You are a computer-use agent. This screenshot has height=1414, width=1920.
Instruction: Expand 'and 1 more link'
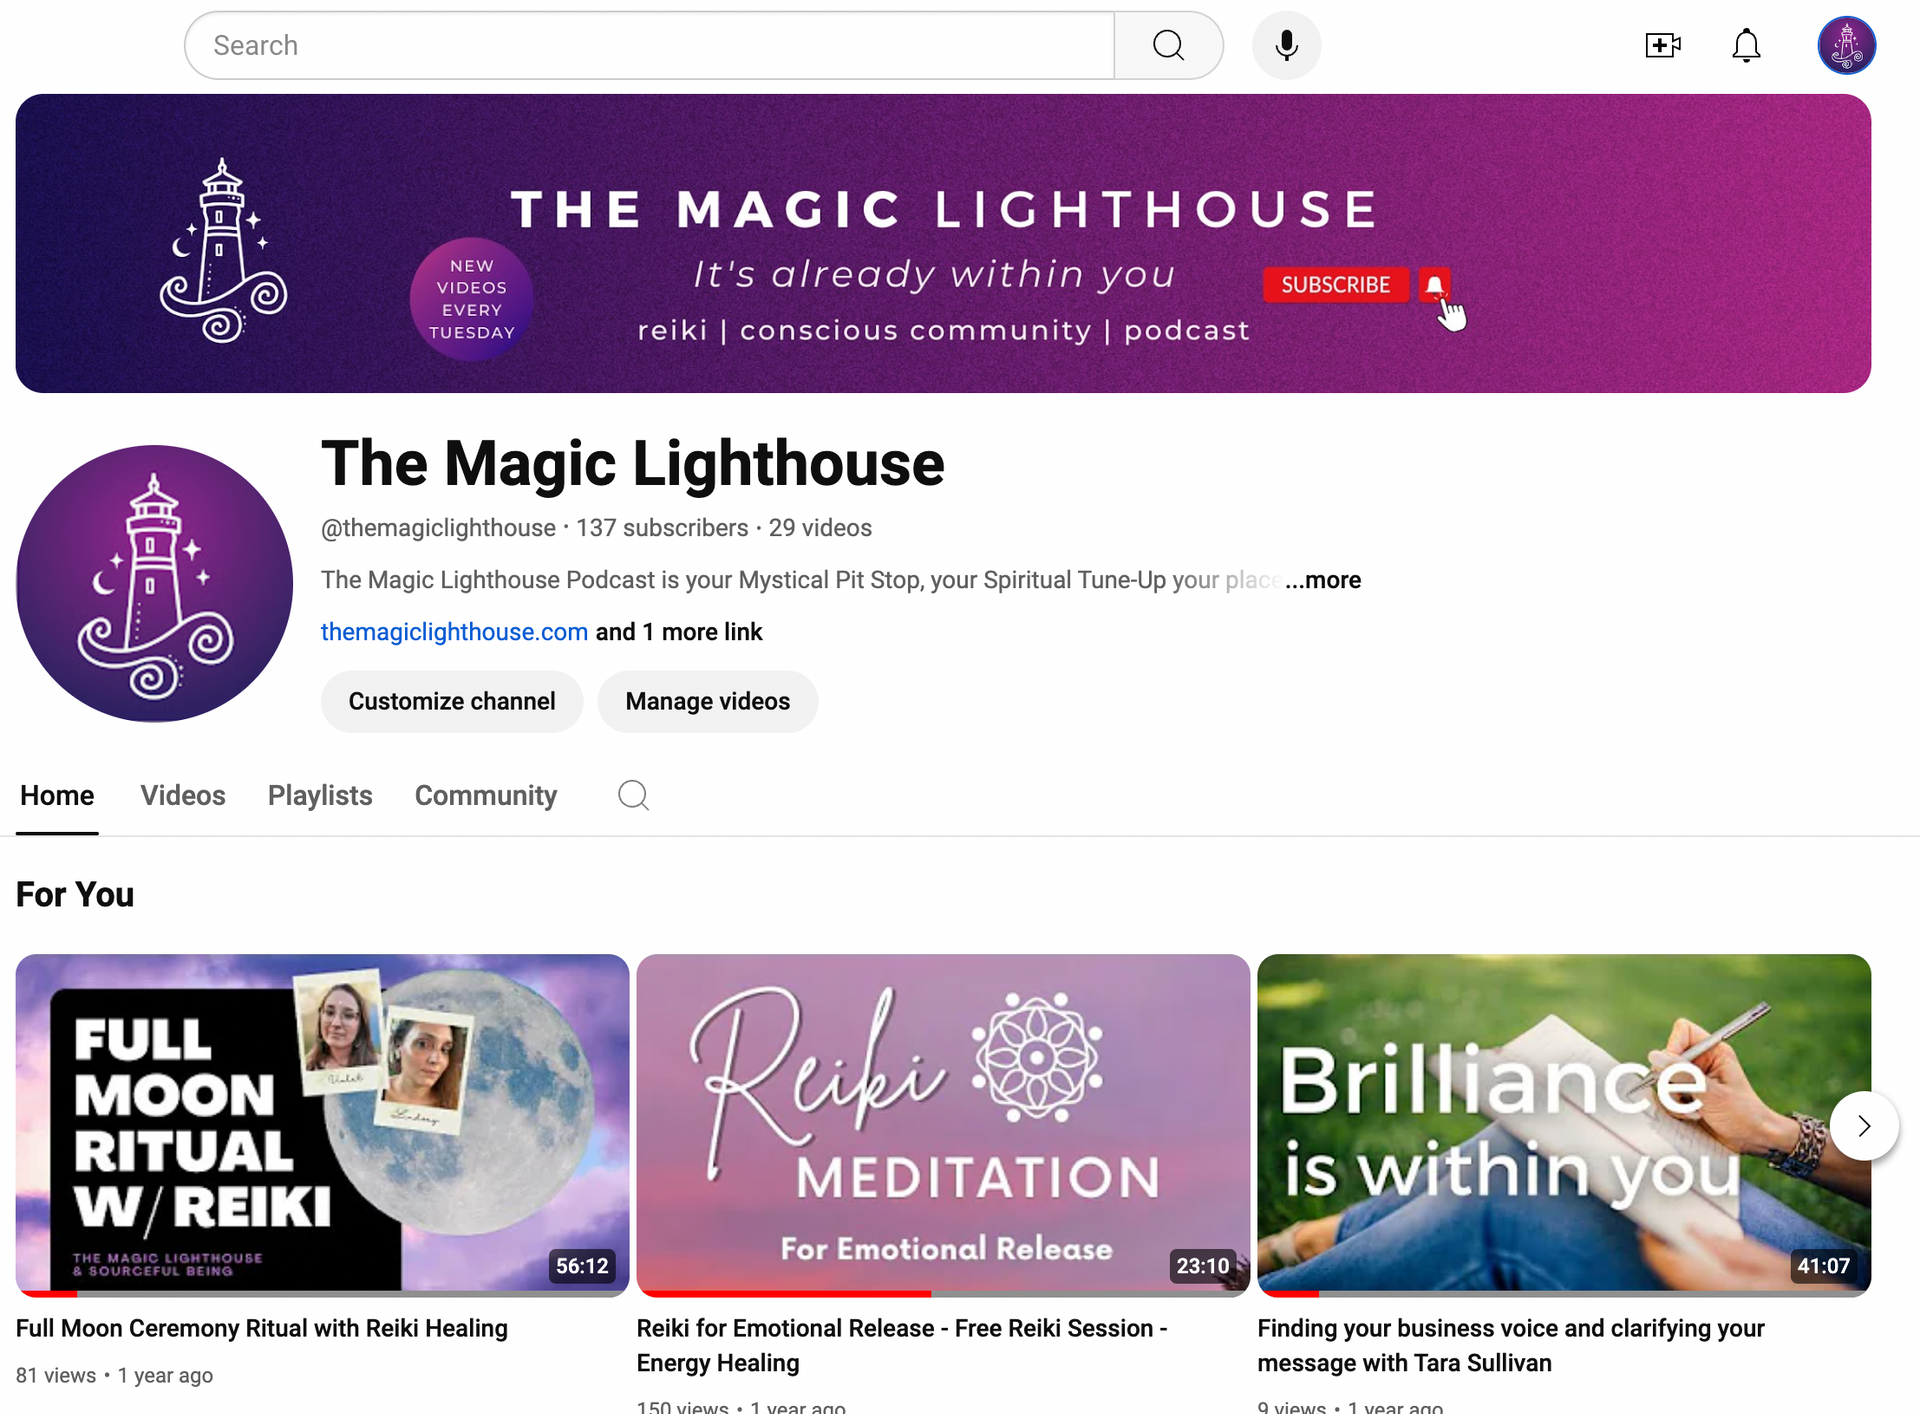(x=679, y=632)
